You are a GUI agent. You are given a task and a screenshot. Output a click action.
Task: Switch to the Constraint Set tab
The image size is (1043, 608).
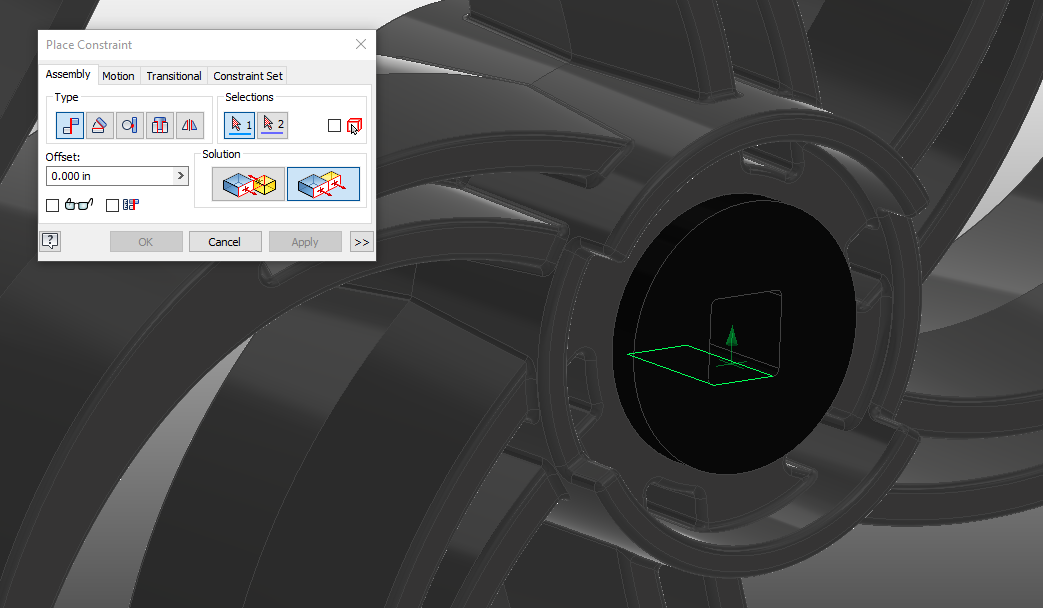[247, 76]
